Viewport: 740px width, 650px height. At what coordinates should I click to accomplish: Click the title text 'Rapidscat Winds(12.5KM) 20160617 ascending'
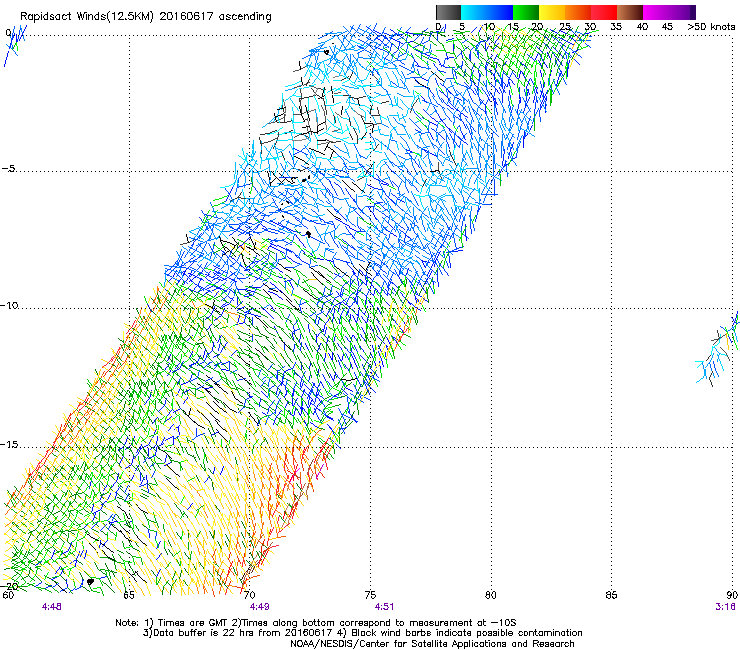[x=146, y=17]
